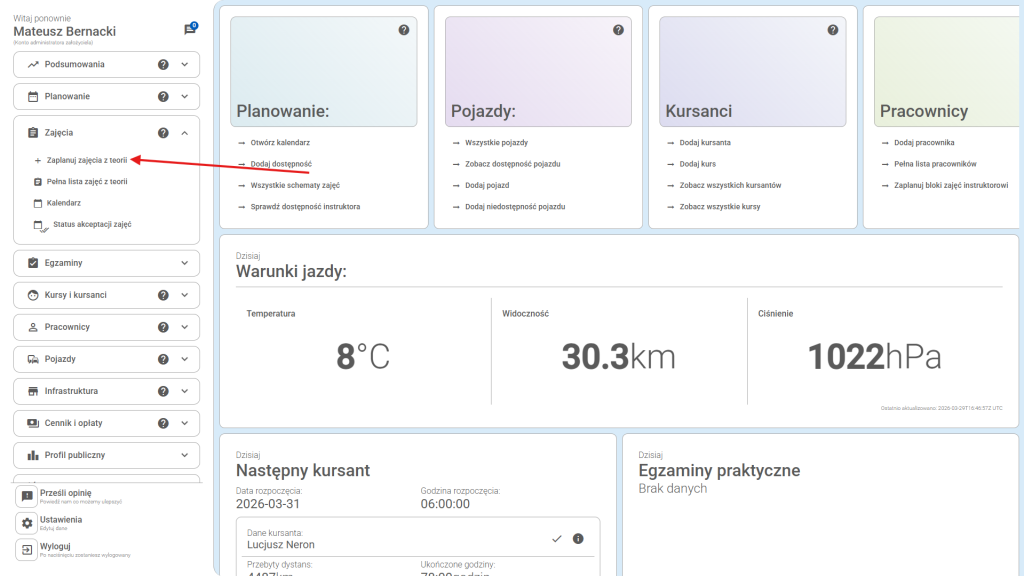Select Zaplanuj zajęcia z teorii
The width and height of the screenshot is (1024, 576).
[86, 160]
